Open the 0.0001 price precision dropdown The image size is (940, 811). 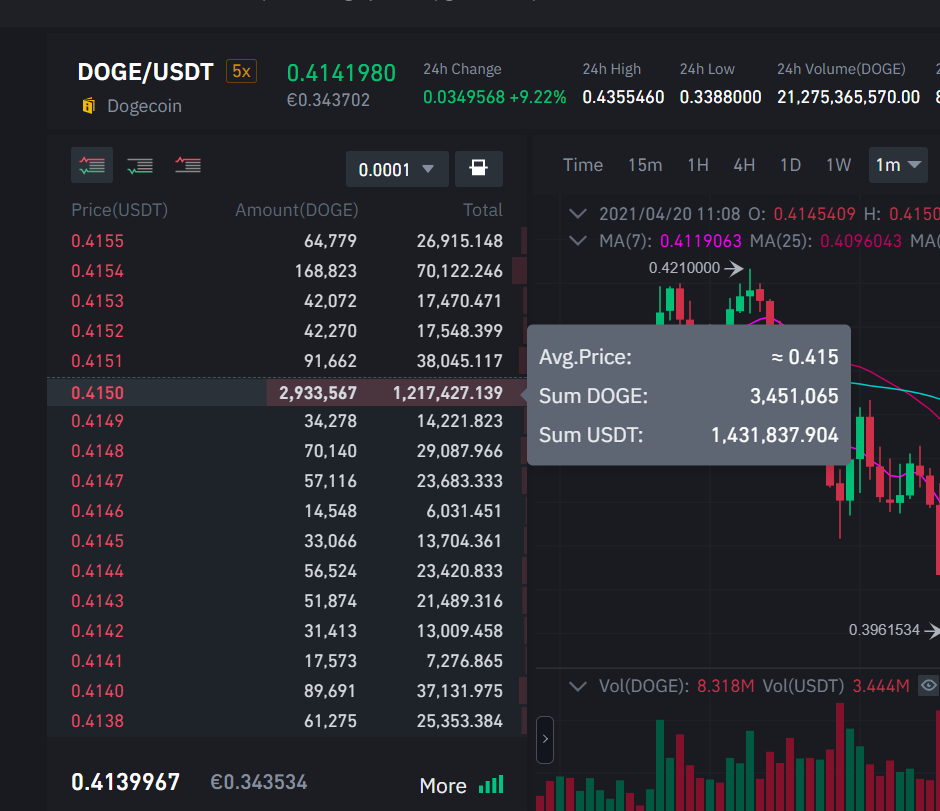[397, 169]
